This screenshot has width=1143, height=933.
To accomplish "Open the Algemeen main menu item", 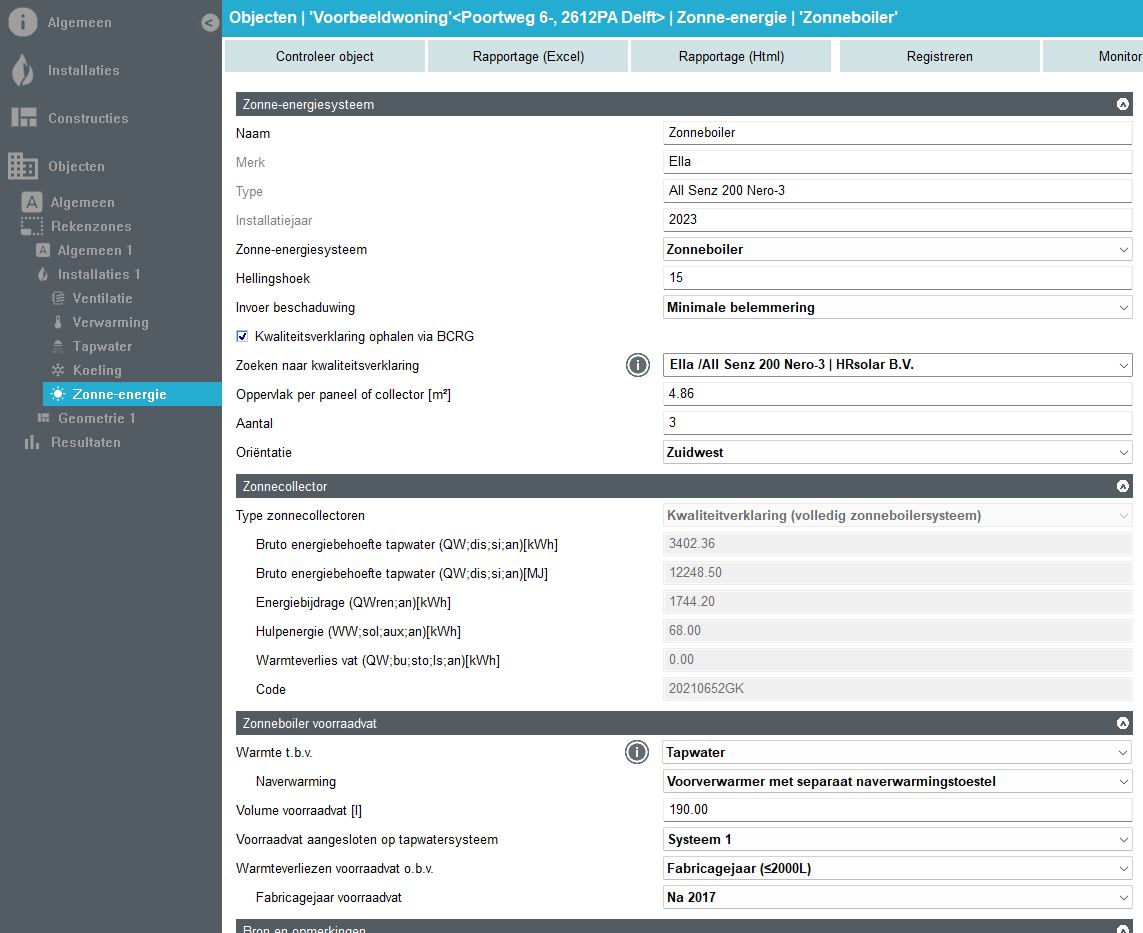I will point(79,23).
